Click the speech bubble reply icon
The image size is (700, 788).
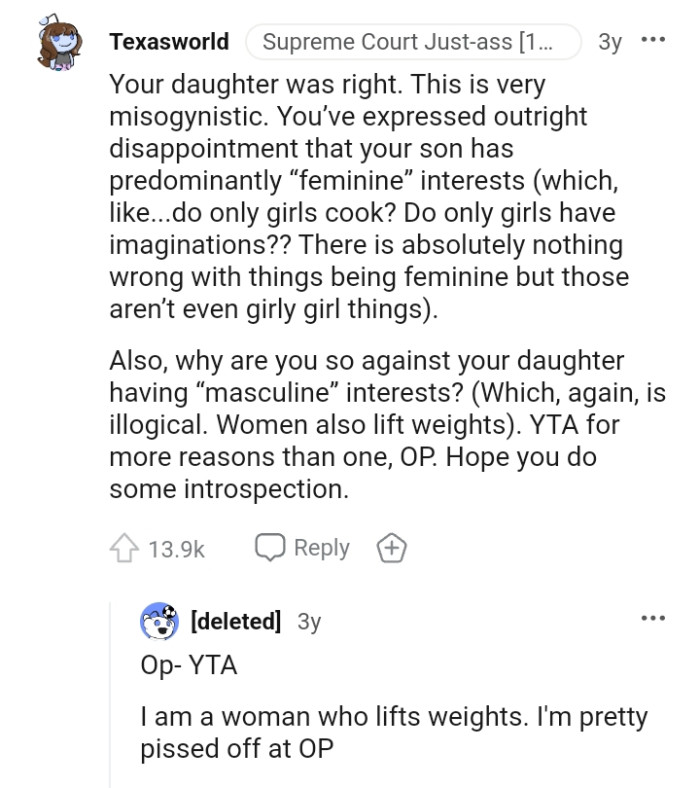tap(271, 548)
